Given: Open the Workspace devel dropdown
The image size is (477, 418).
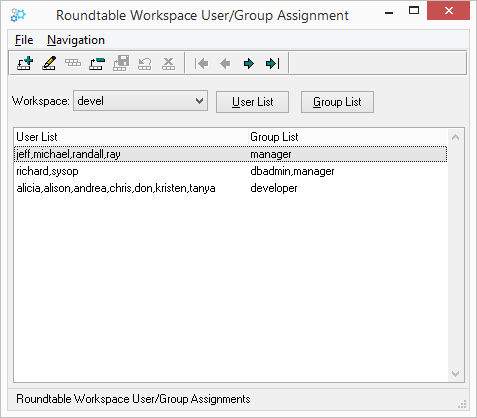Looking at the screenshot, I should coord(140,101).
